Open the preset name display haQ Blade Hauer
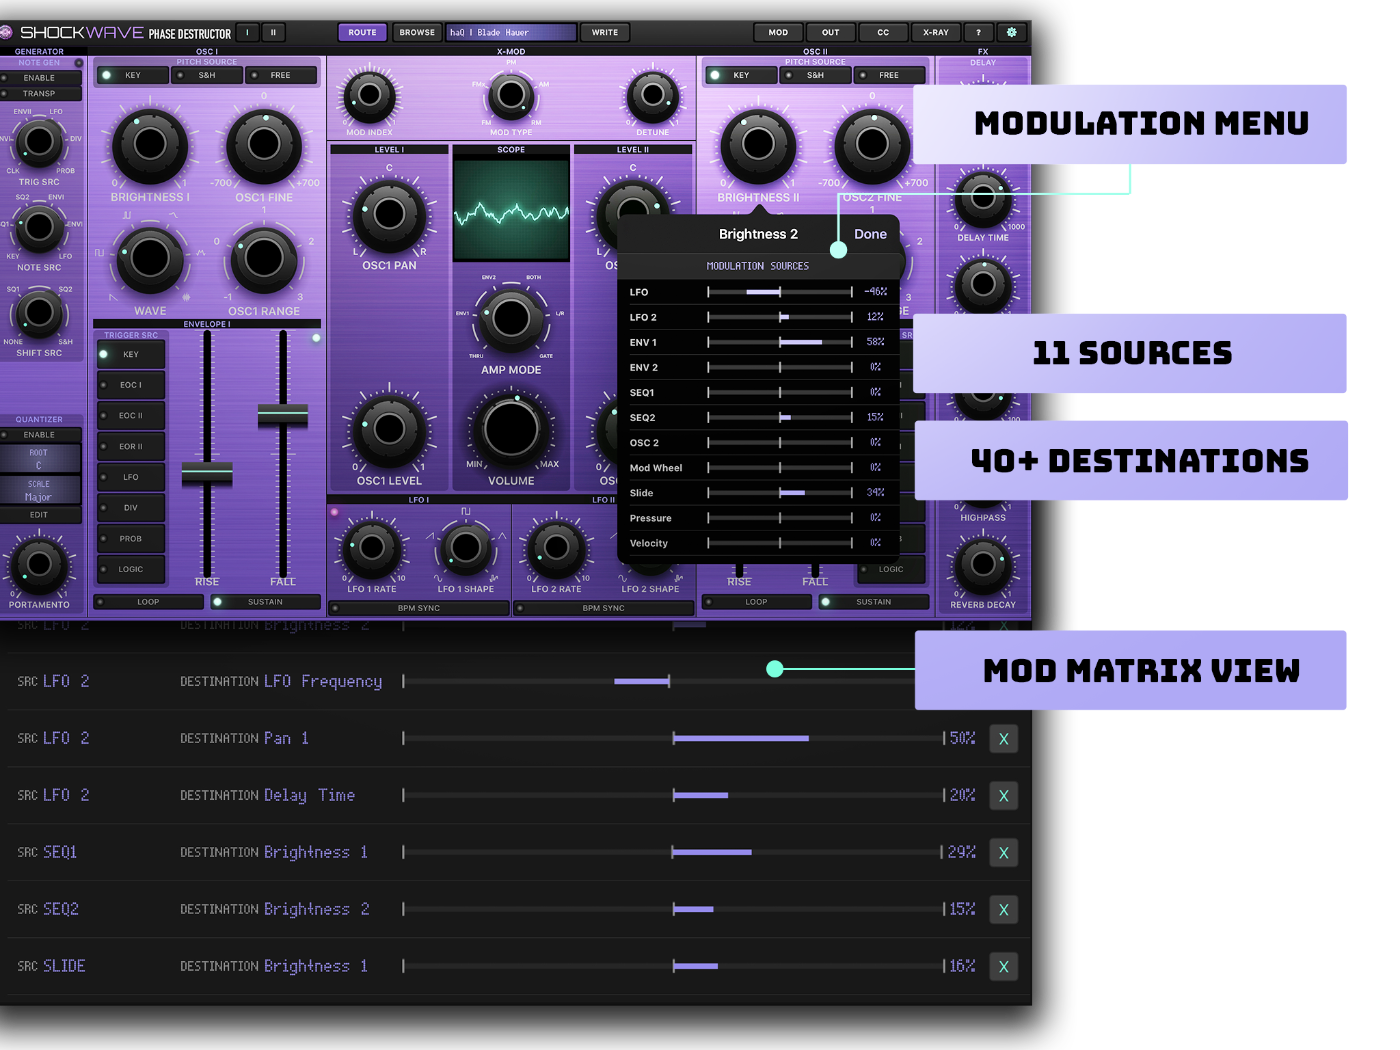Viewport: 1400px width, 1050px height. coord(511,32)
